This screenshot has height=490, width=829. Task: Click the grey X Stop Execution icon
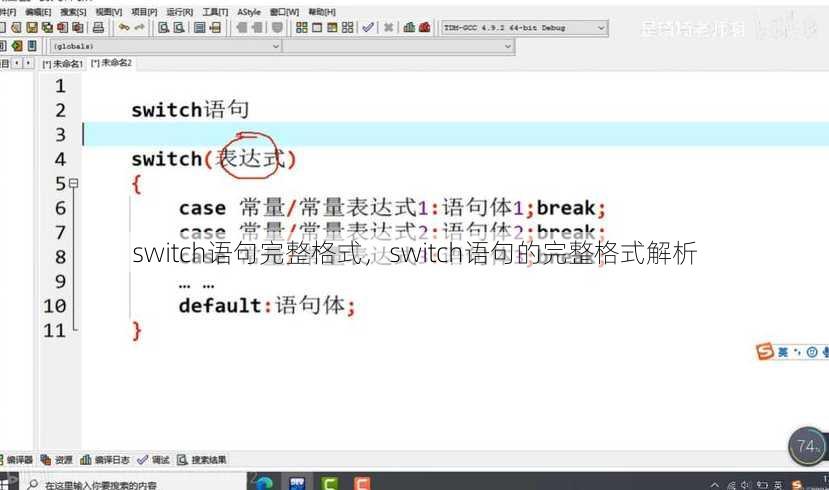388,27
